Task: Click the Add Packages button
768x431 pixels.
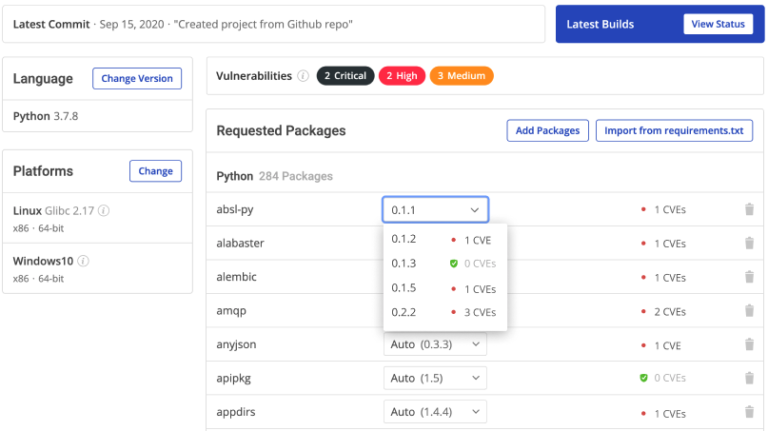Action: tap(547, 131)
